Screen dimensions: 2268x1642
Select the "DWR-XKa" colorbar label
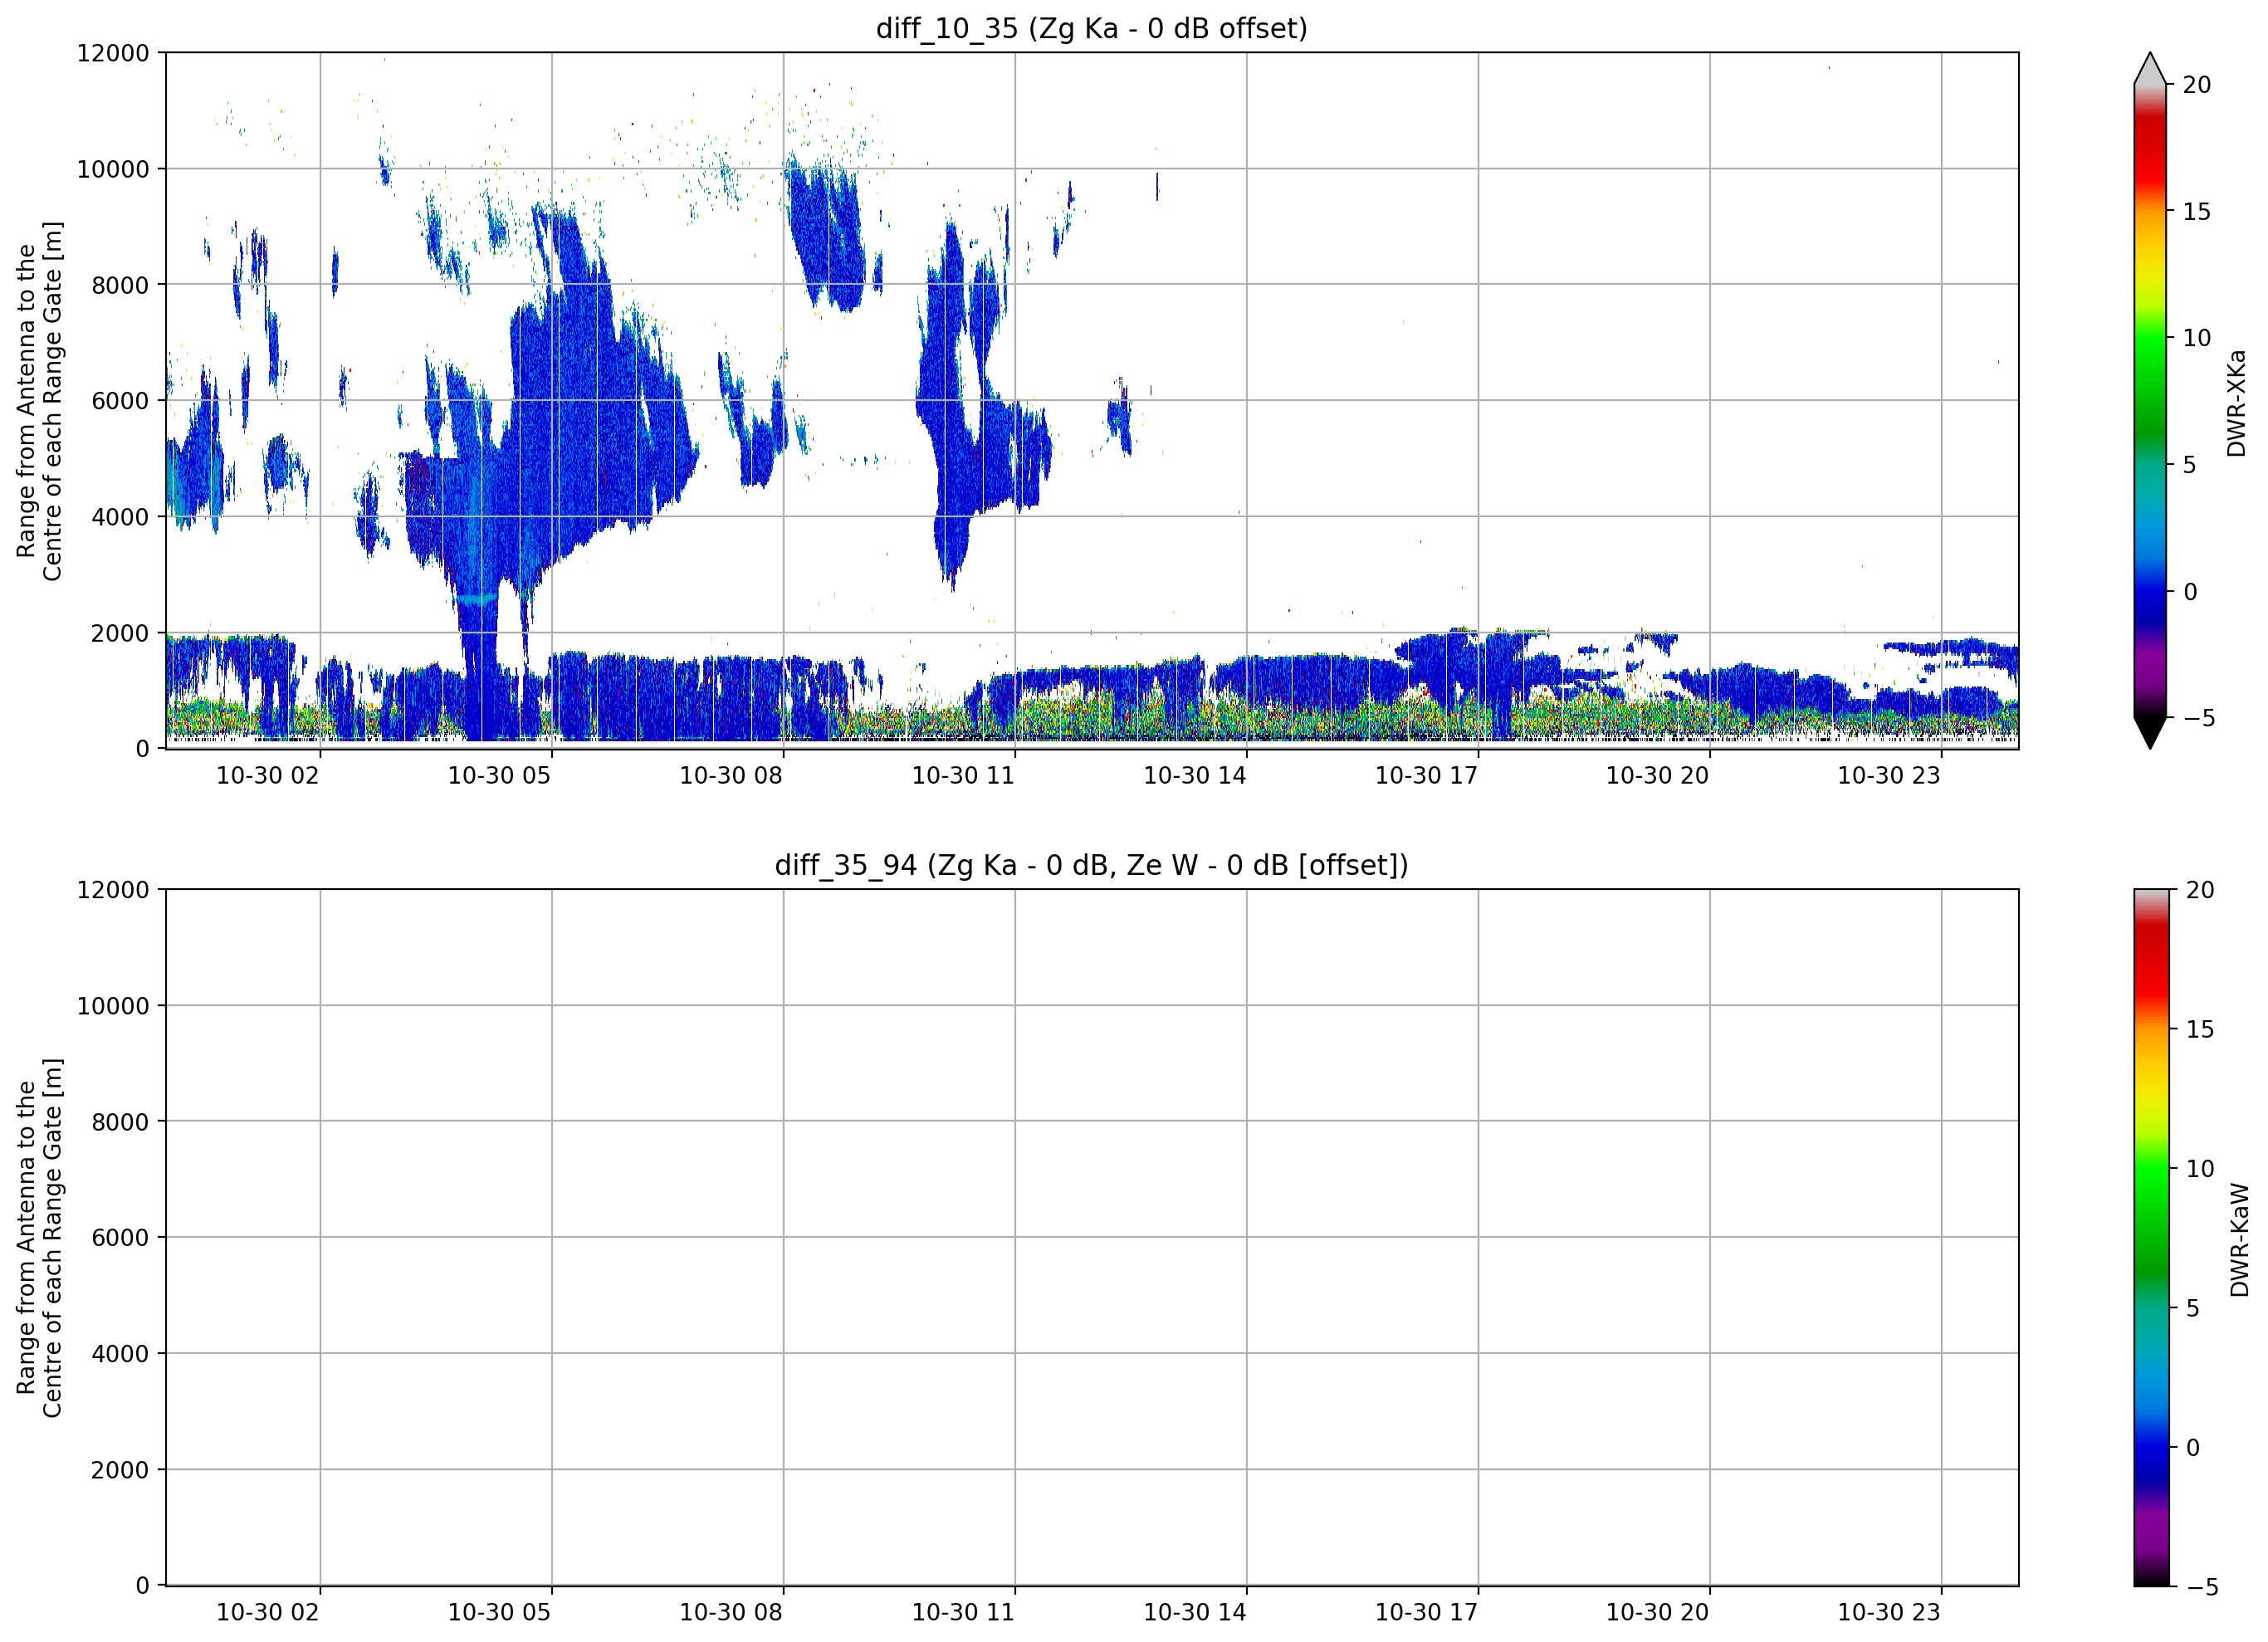click(2236, 403)
